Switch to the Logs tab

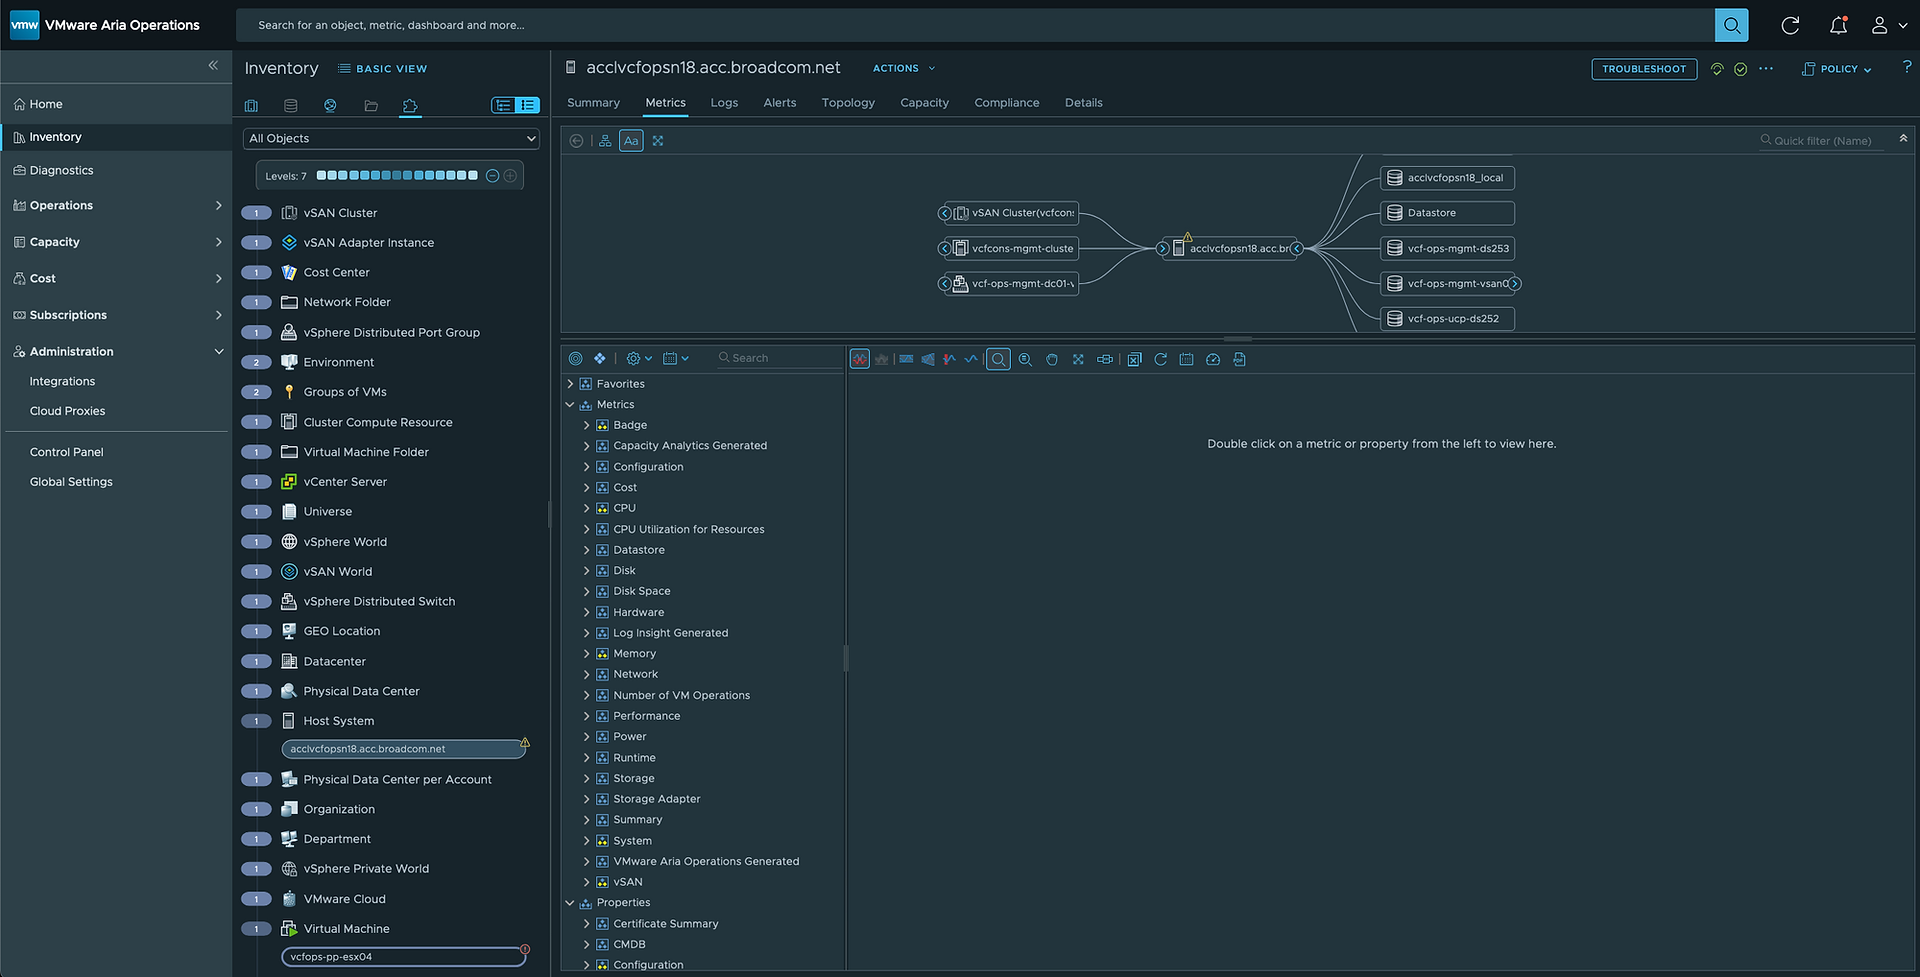tap(724, 103)
